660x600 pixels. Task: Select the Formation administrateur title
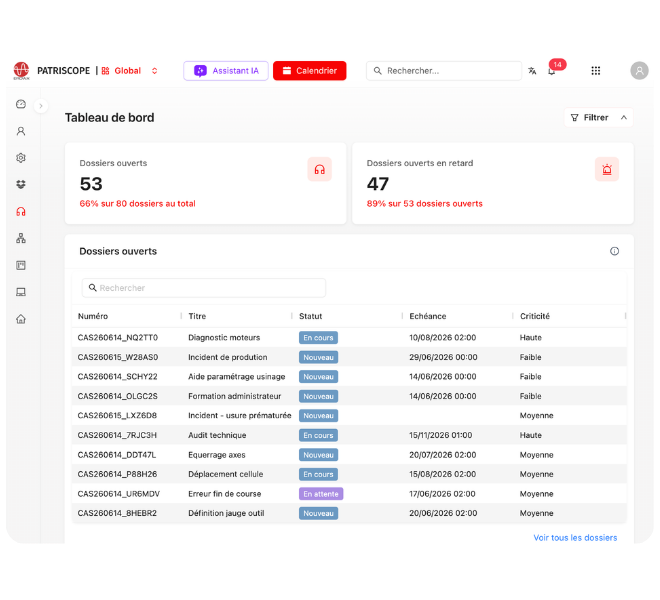coord(234,396)
